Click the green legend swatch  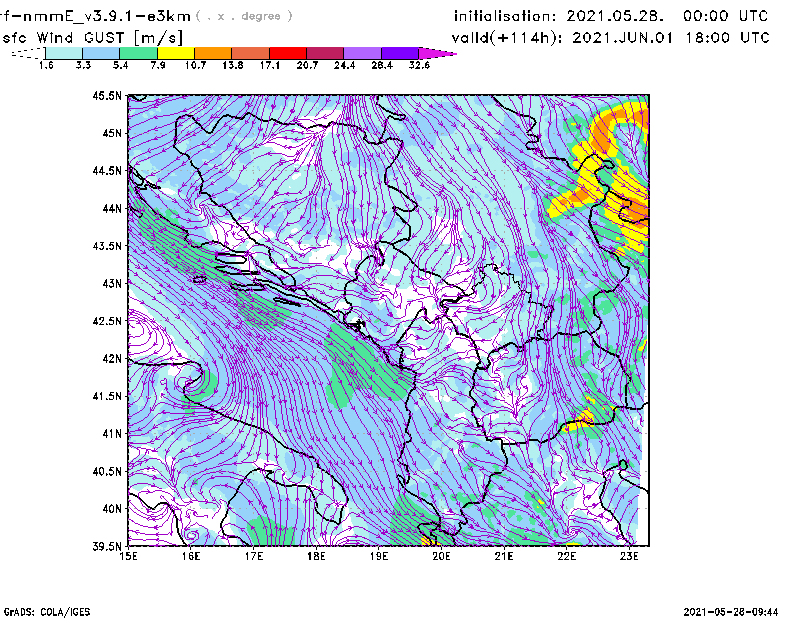point(139,53)
